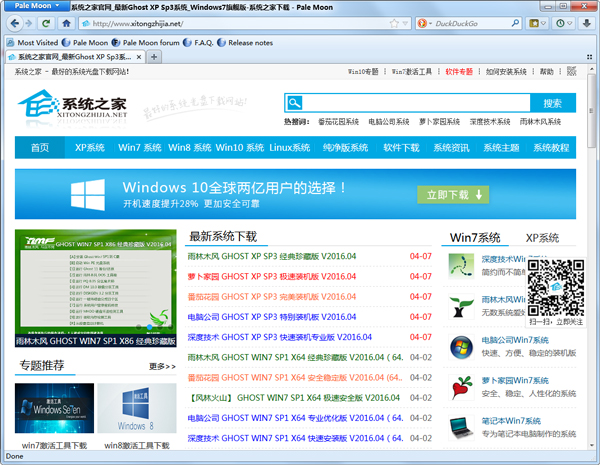Screen dimensions: 600x465
Task: Switch to the Win7系统 sidebar tab
Action: click(x=475, y=238)
